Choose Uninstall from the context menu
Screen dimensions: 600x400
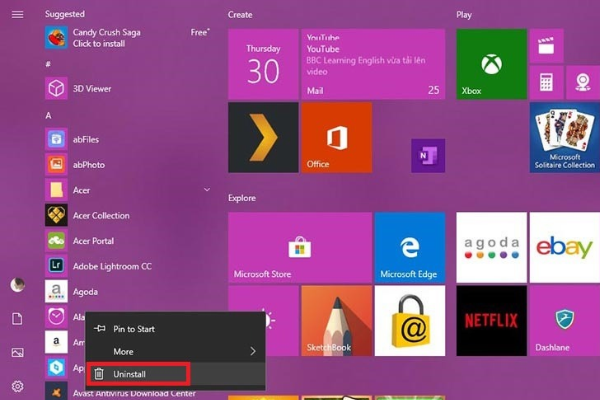[x=176, y=374]
